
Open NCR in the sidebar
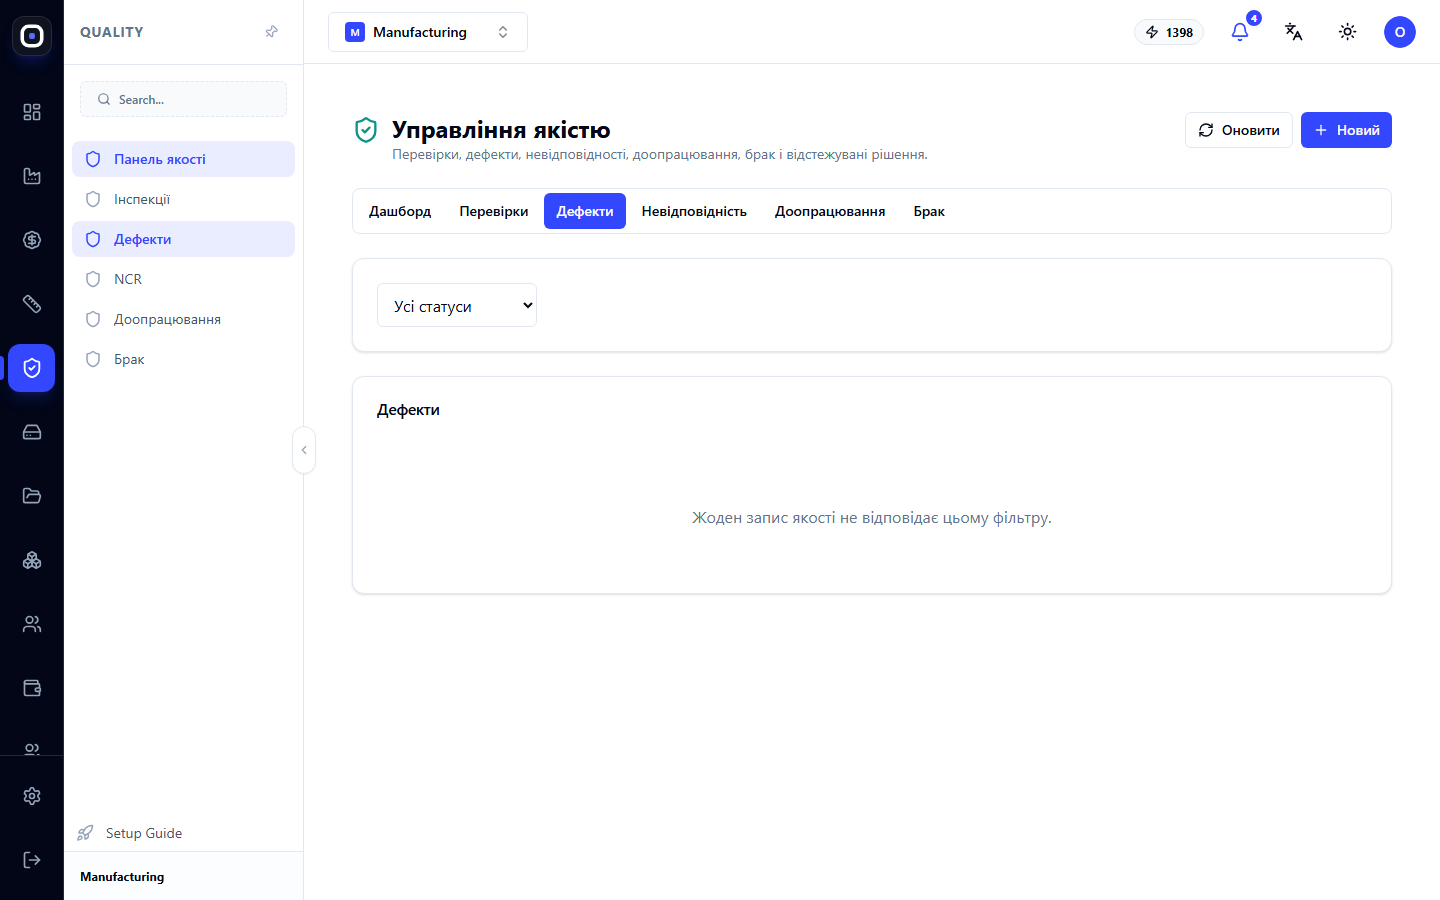[184, 279]
